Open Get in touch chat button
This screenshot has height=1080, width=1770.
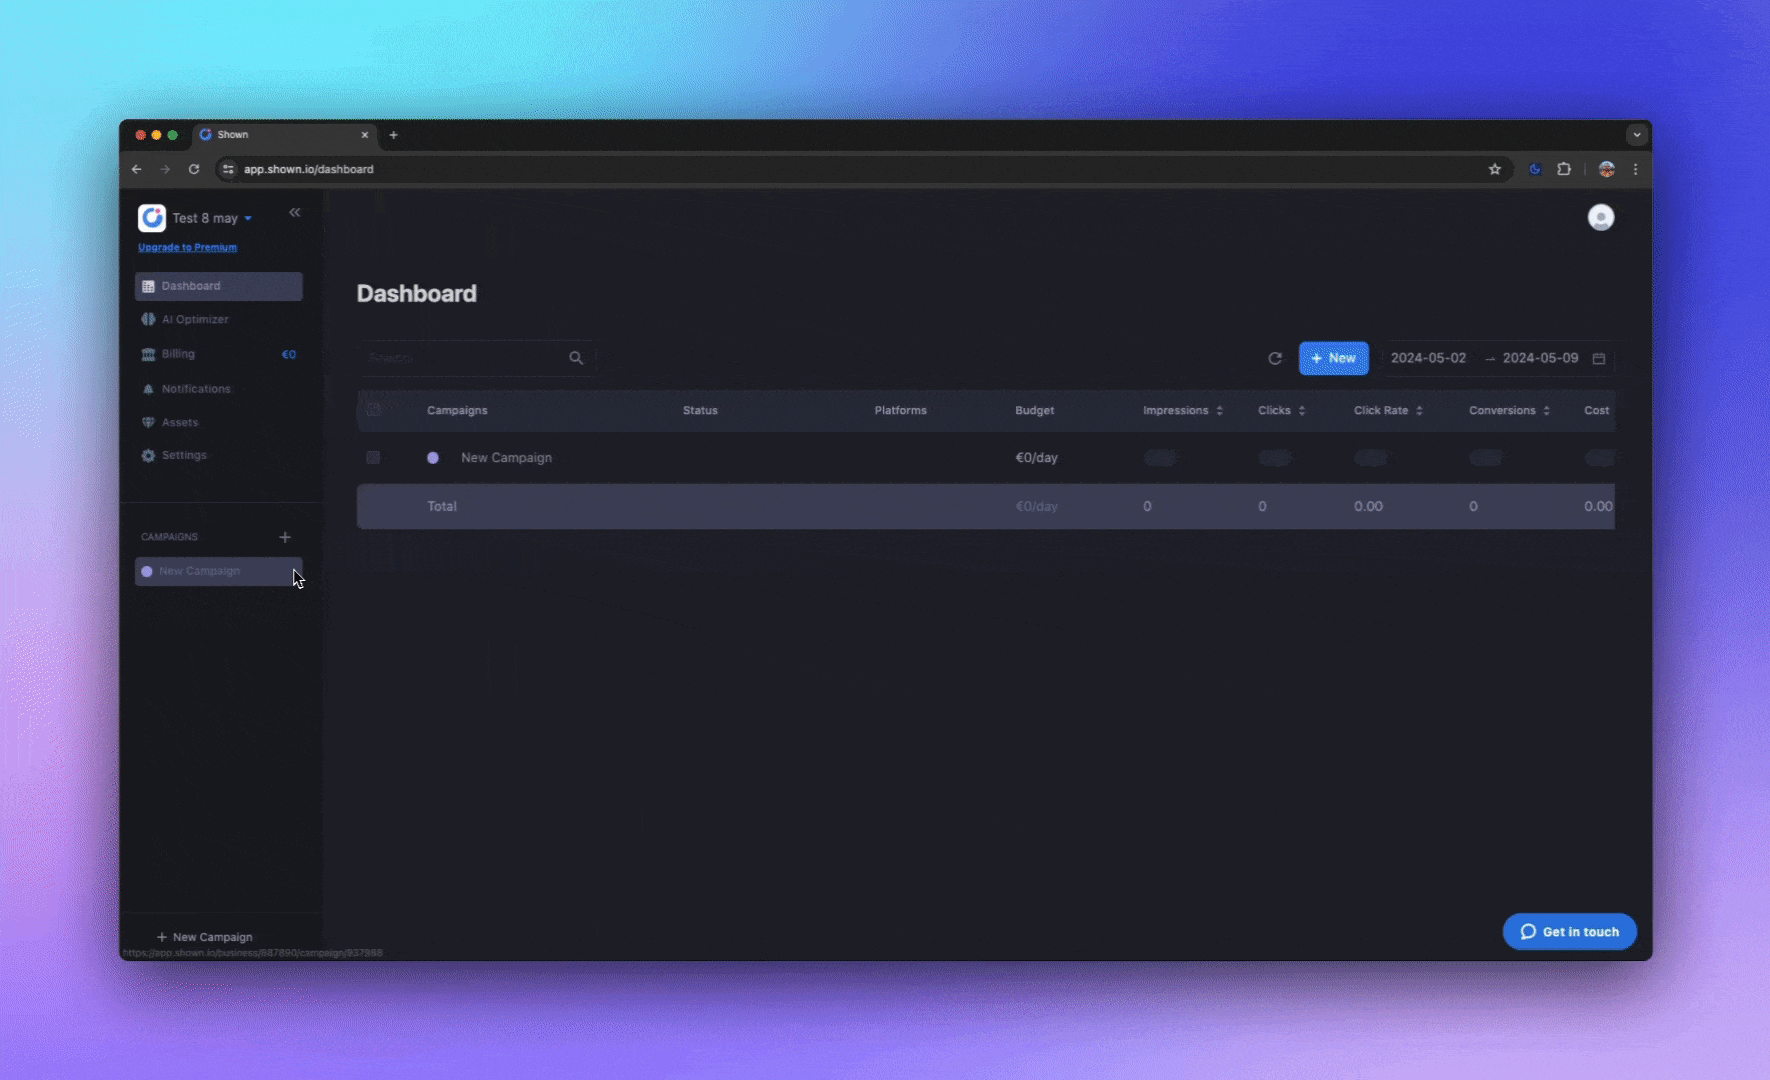pos(1569,932)
